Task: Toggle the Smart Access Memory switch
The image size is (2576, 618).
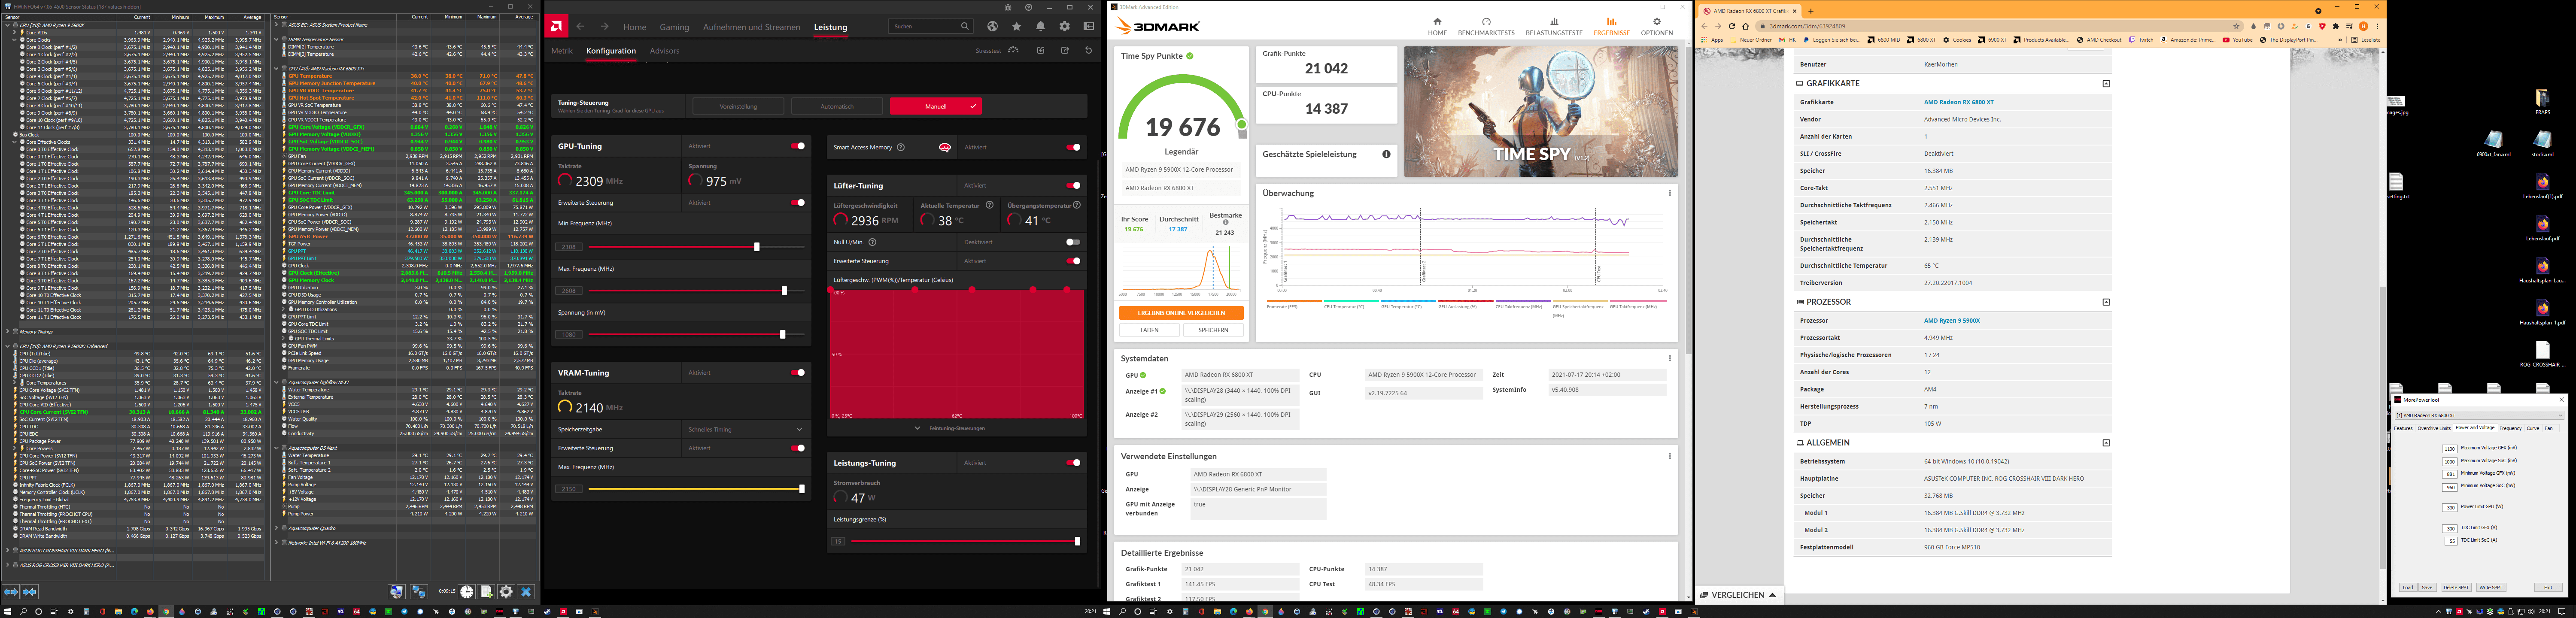Action: pyautogui.click(x=1073, y=147)
